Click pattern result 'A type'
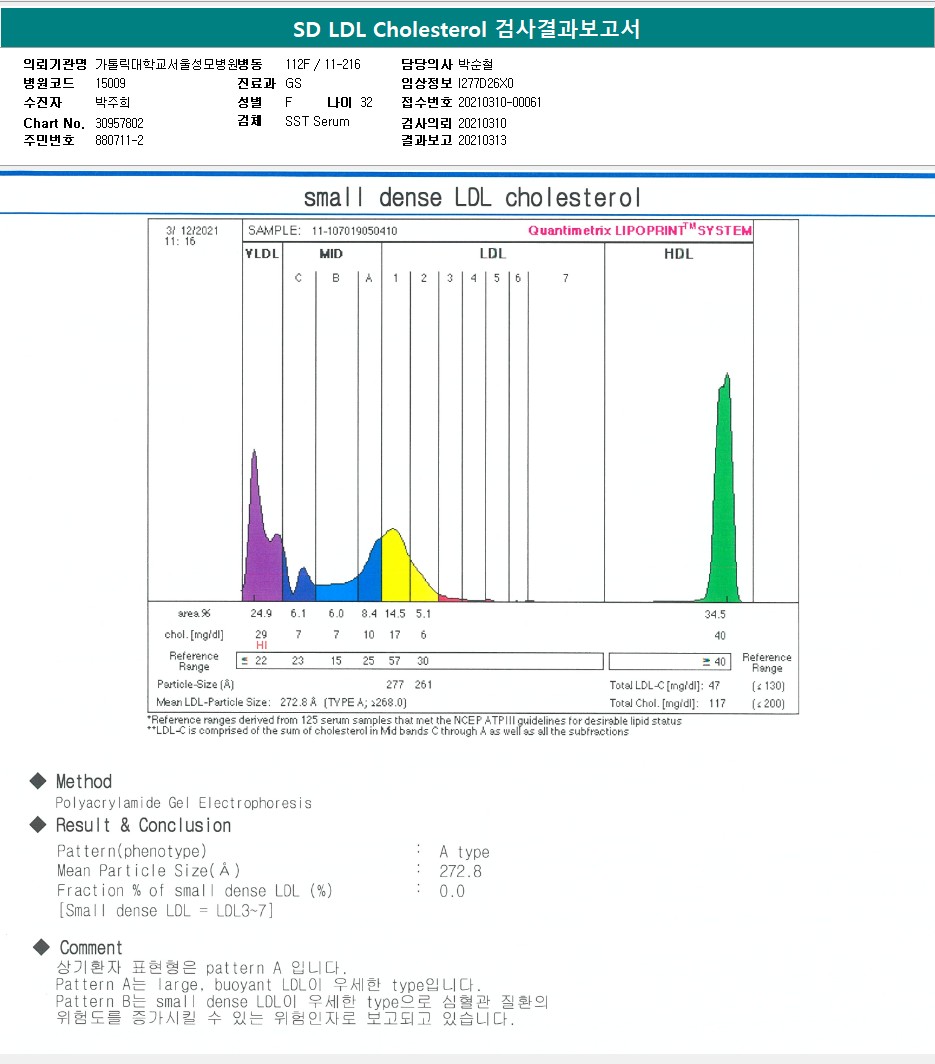 tap(464, 852)
